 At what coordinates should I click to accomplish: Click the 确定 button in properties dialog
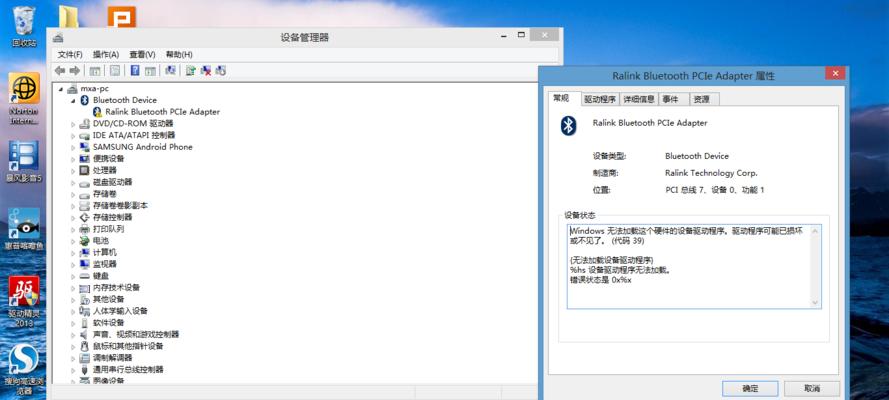point(750,389)
